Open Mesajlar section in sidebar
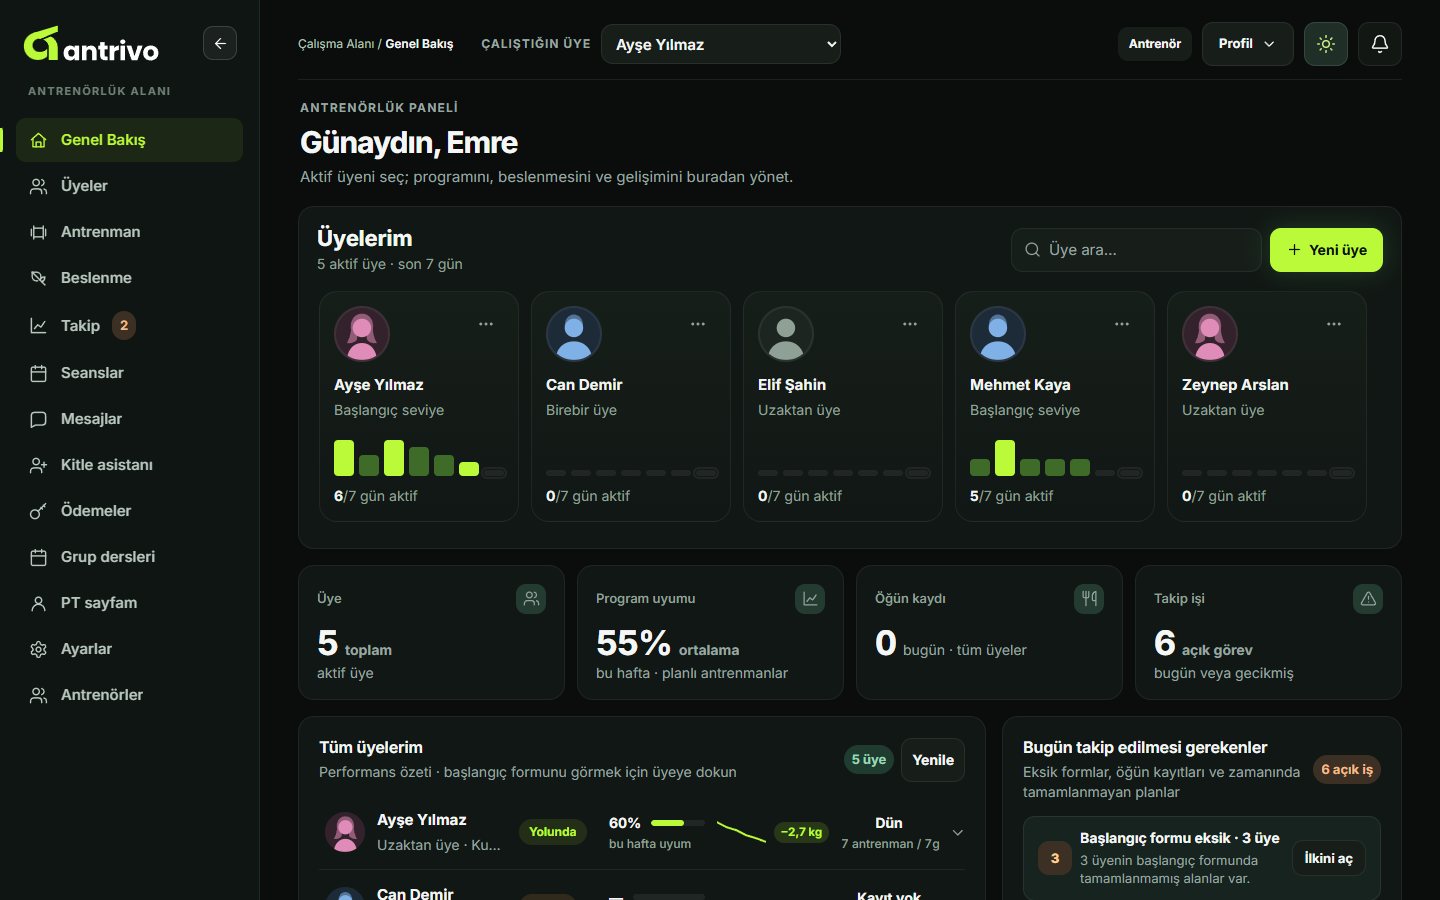The image size is (1440, 900). 129,419
